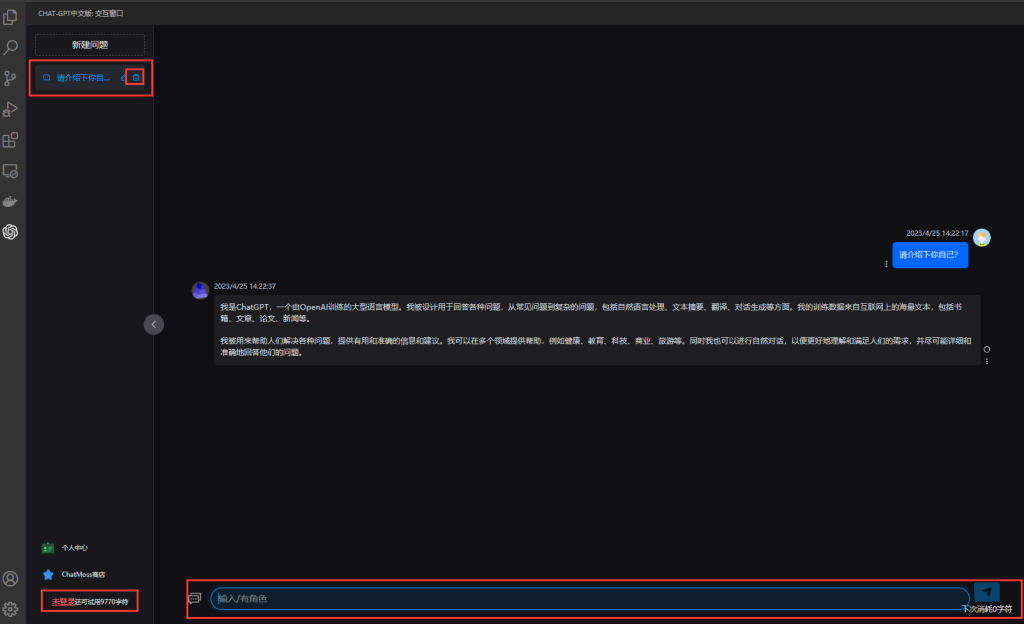Open the Docker view in activity bar

[12, 202]
